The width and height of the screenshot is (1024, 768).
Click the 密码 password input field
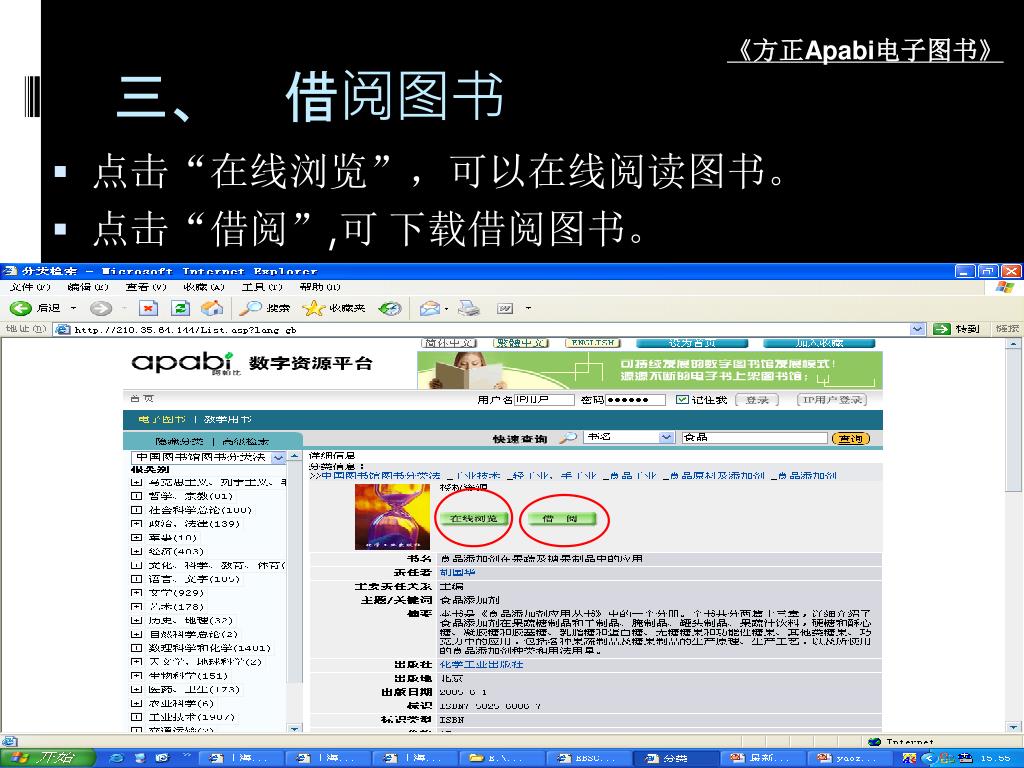(635, 400)
